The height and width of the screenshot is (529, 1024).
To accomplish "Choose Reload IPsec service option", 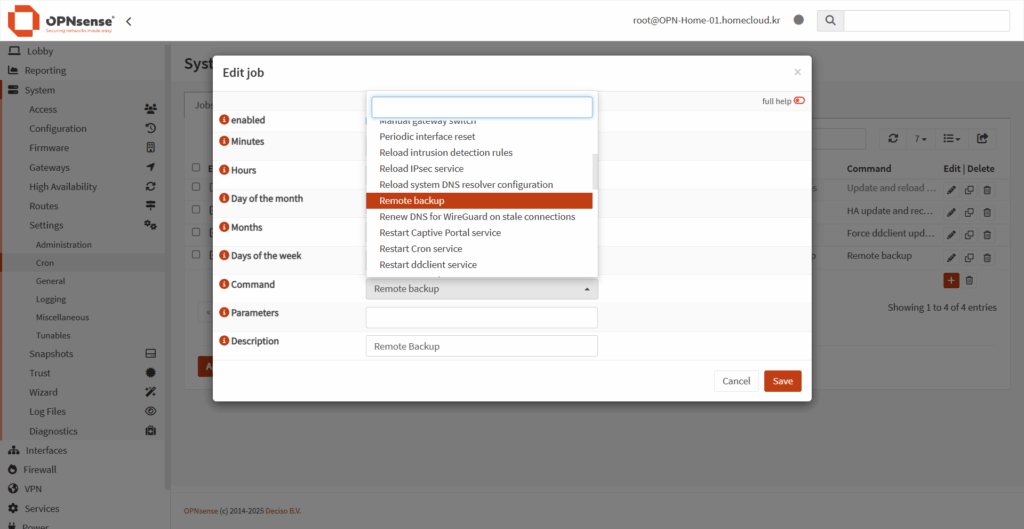I will [421, 169].
